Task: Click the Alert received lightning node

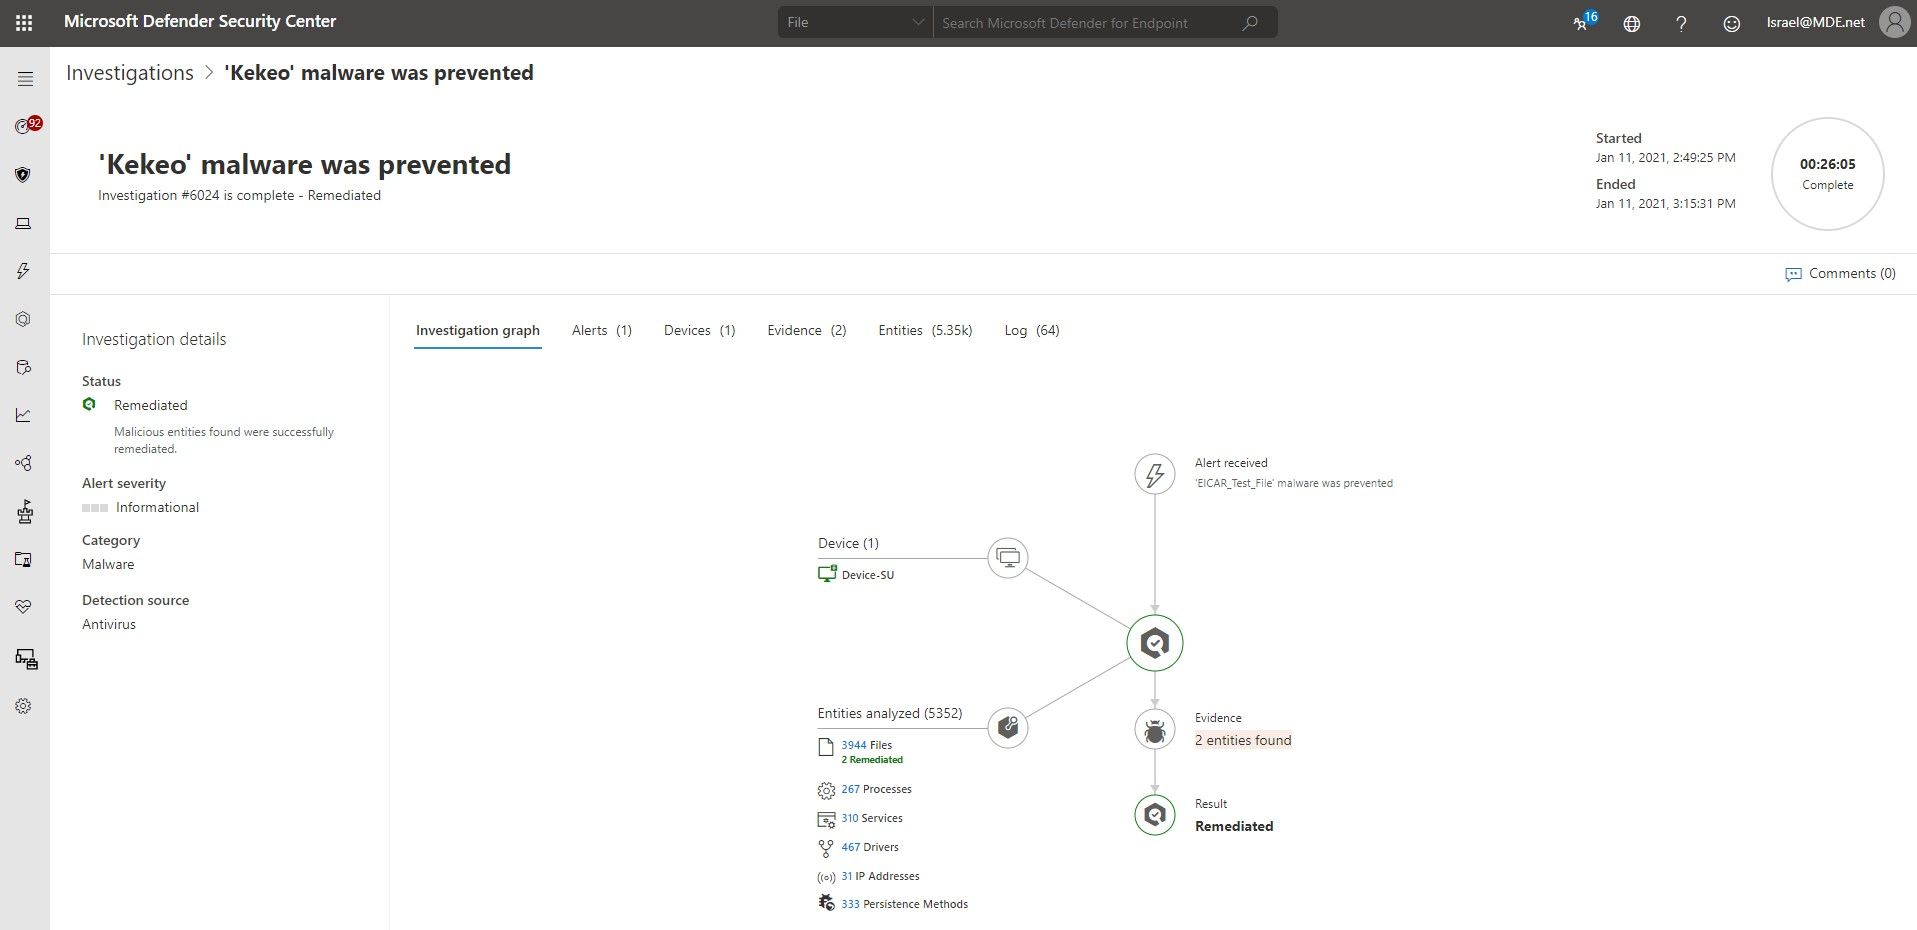Action: click(1155, 474)
